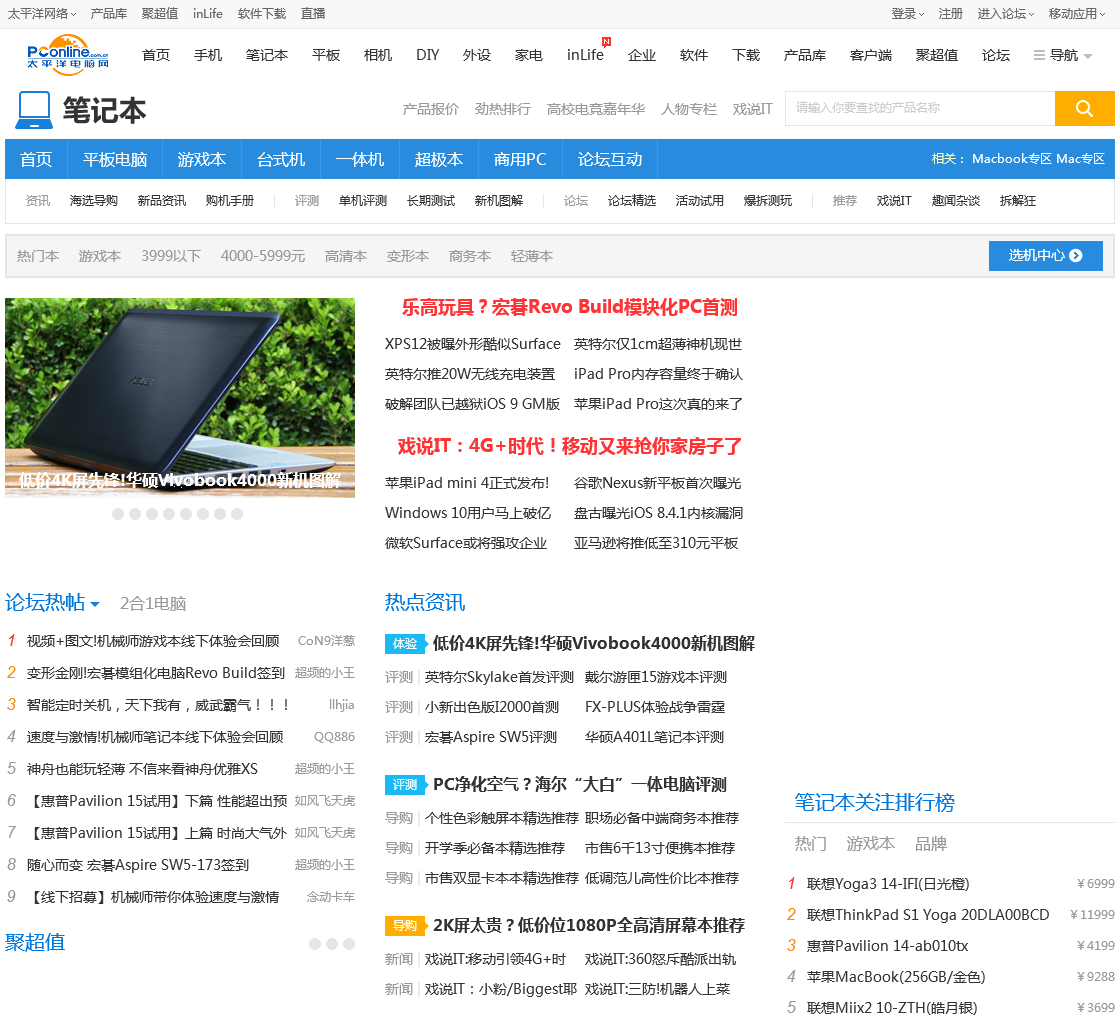Click the product search input field

(920, 109)
